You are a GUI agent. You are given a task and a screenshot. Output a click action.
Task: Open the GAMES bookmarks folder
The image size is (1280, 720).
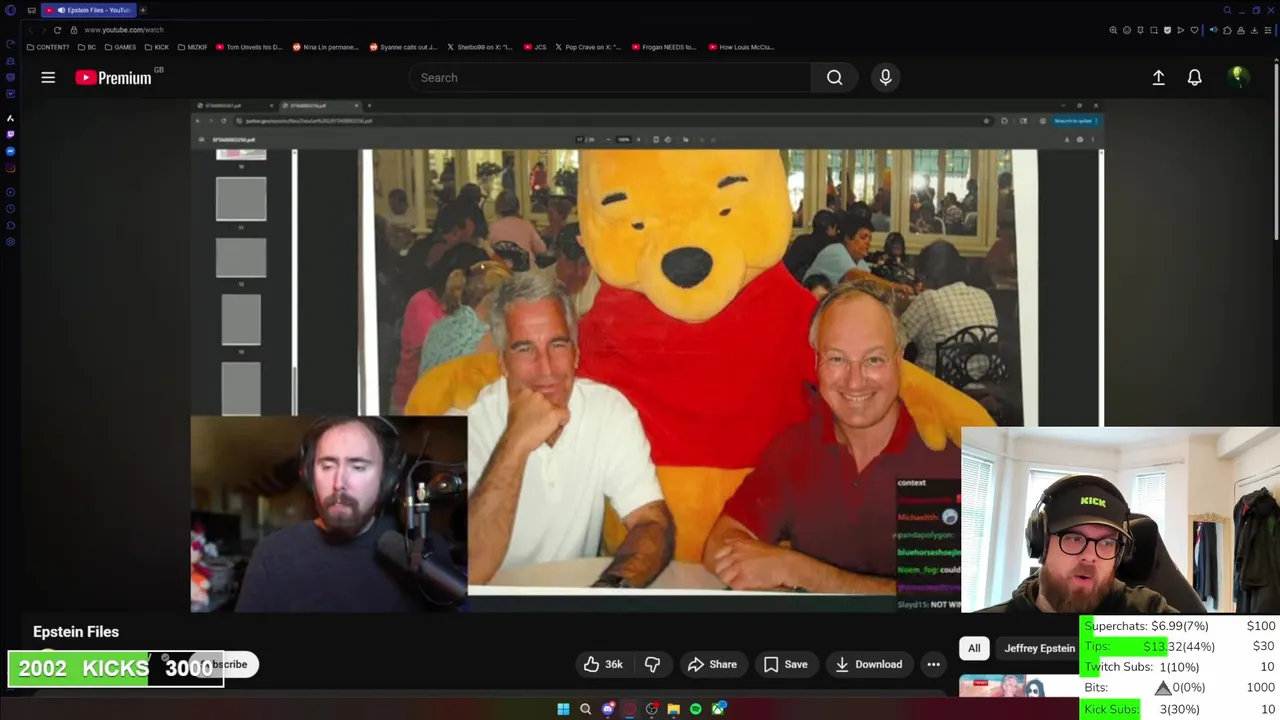click(x=120, y=47)
